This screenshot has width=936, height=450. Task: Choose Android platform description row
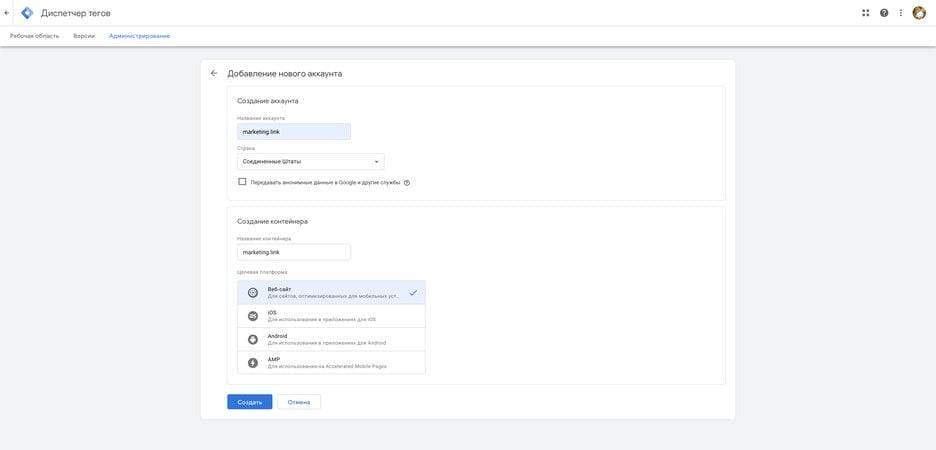(x=331, y=340)
